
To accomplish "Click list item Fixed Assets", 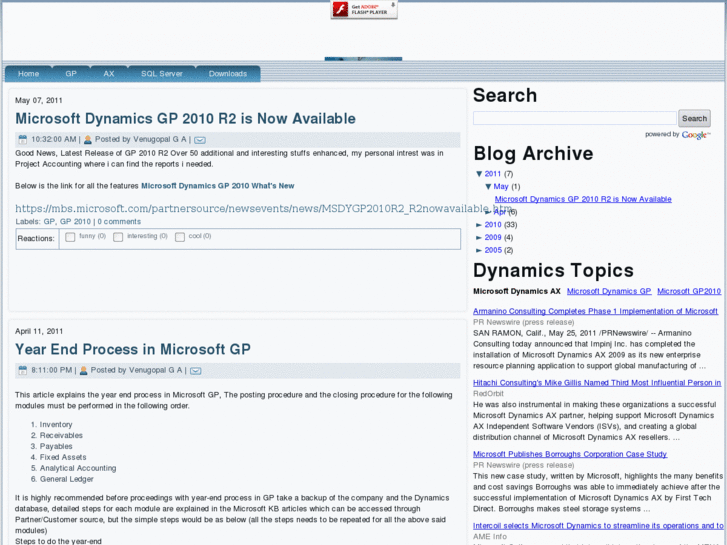I will [x=63, y=457].
